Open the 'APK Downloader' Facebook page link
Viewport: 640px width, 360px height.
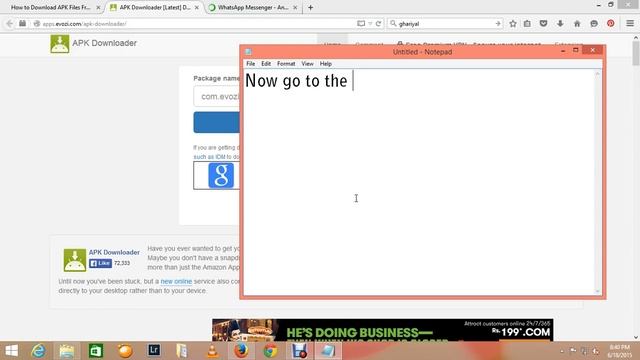pyautogui.click(x=114, y=252)
